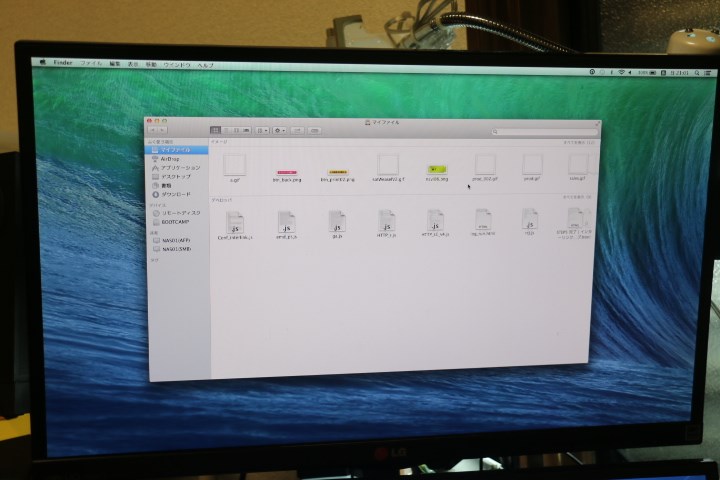The image size is (720, 480).
Task: Open the ファイル menu
Action: 91,63
